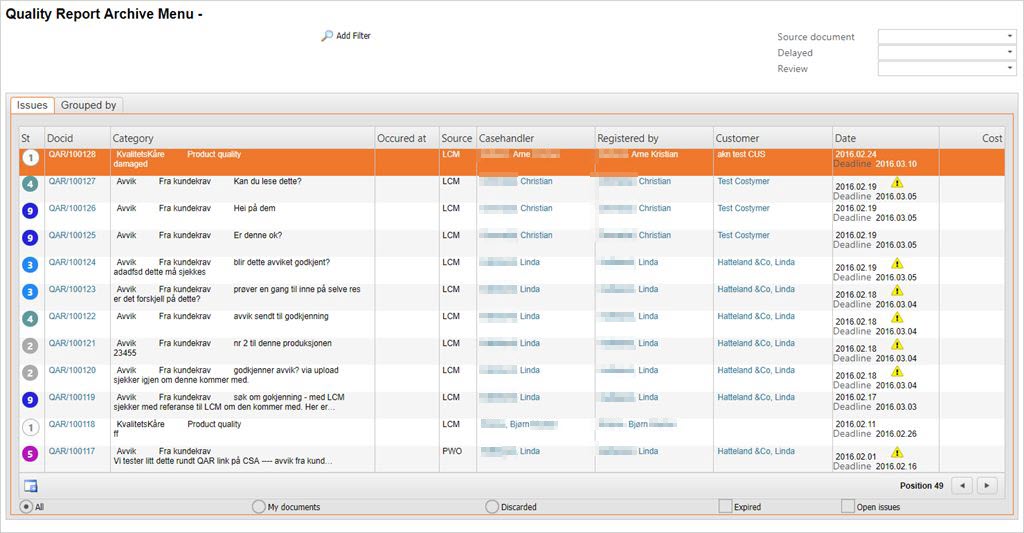Click warning triangle icon in QAR/100127 row
Image resolution: width=1024 pixels, height=533 pixels.
pos(897,182)
